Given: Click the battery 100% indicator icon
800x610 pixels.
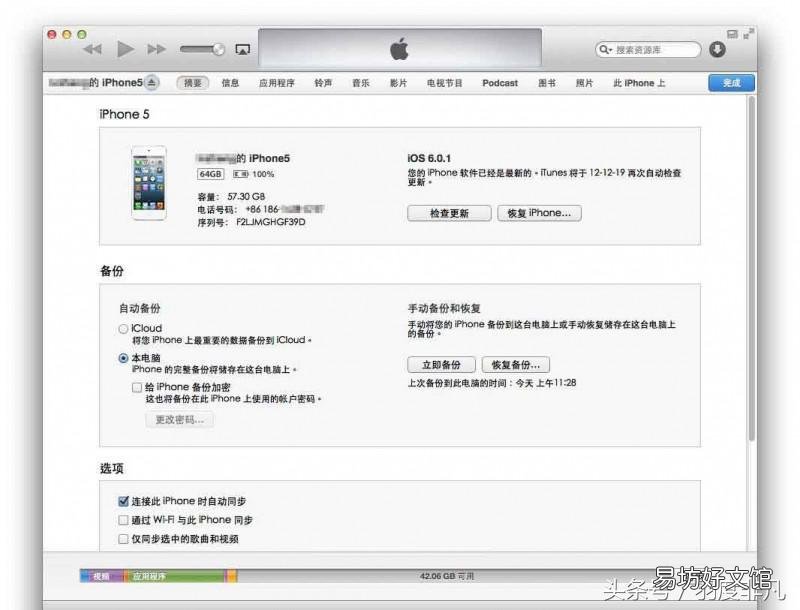Looking at the screenshot, I should coord(240,174).
